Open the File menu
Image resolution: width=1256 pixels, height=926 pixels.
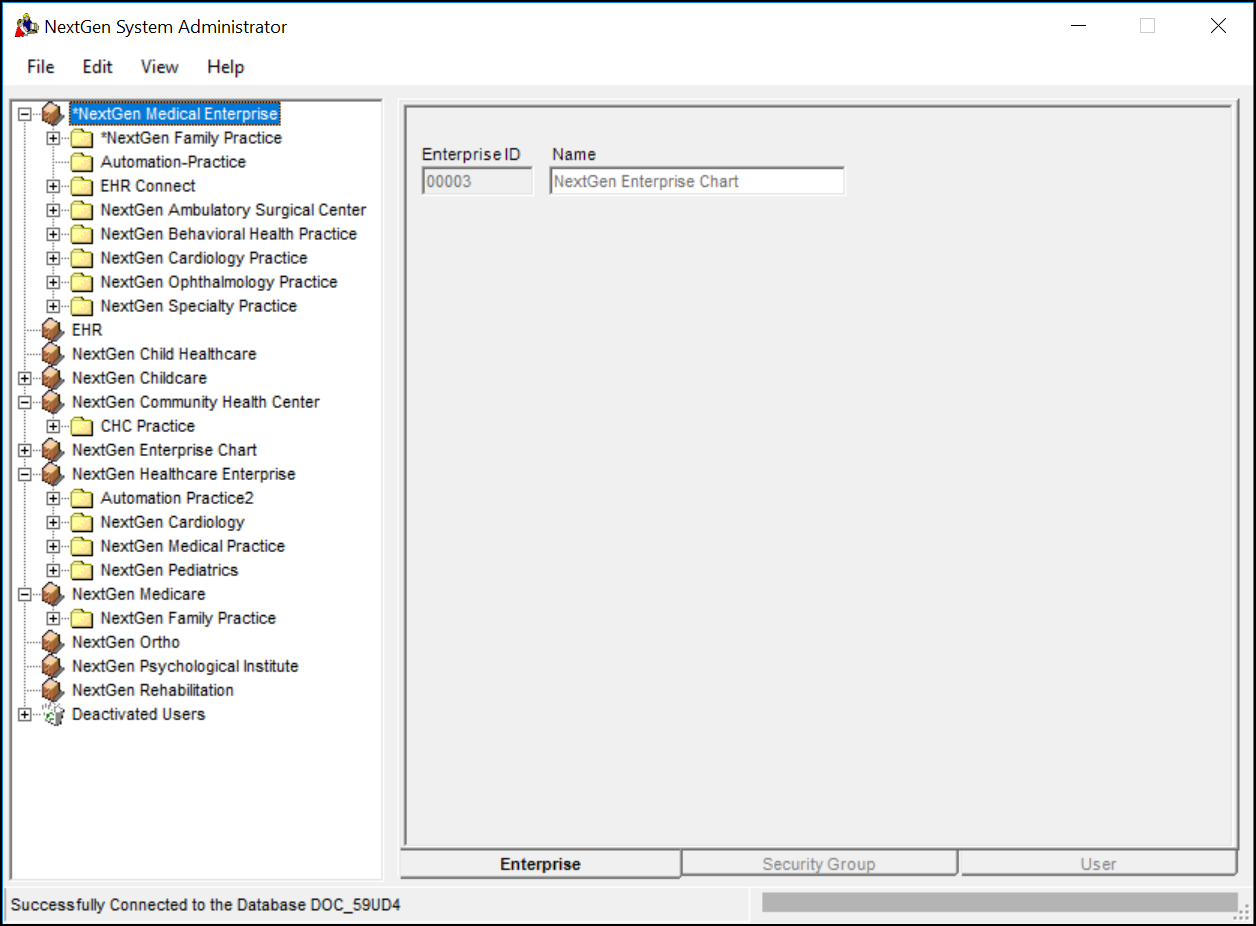click(41, 67)
